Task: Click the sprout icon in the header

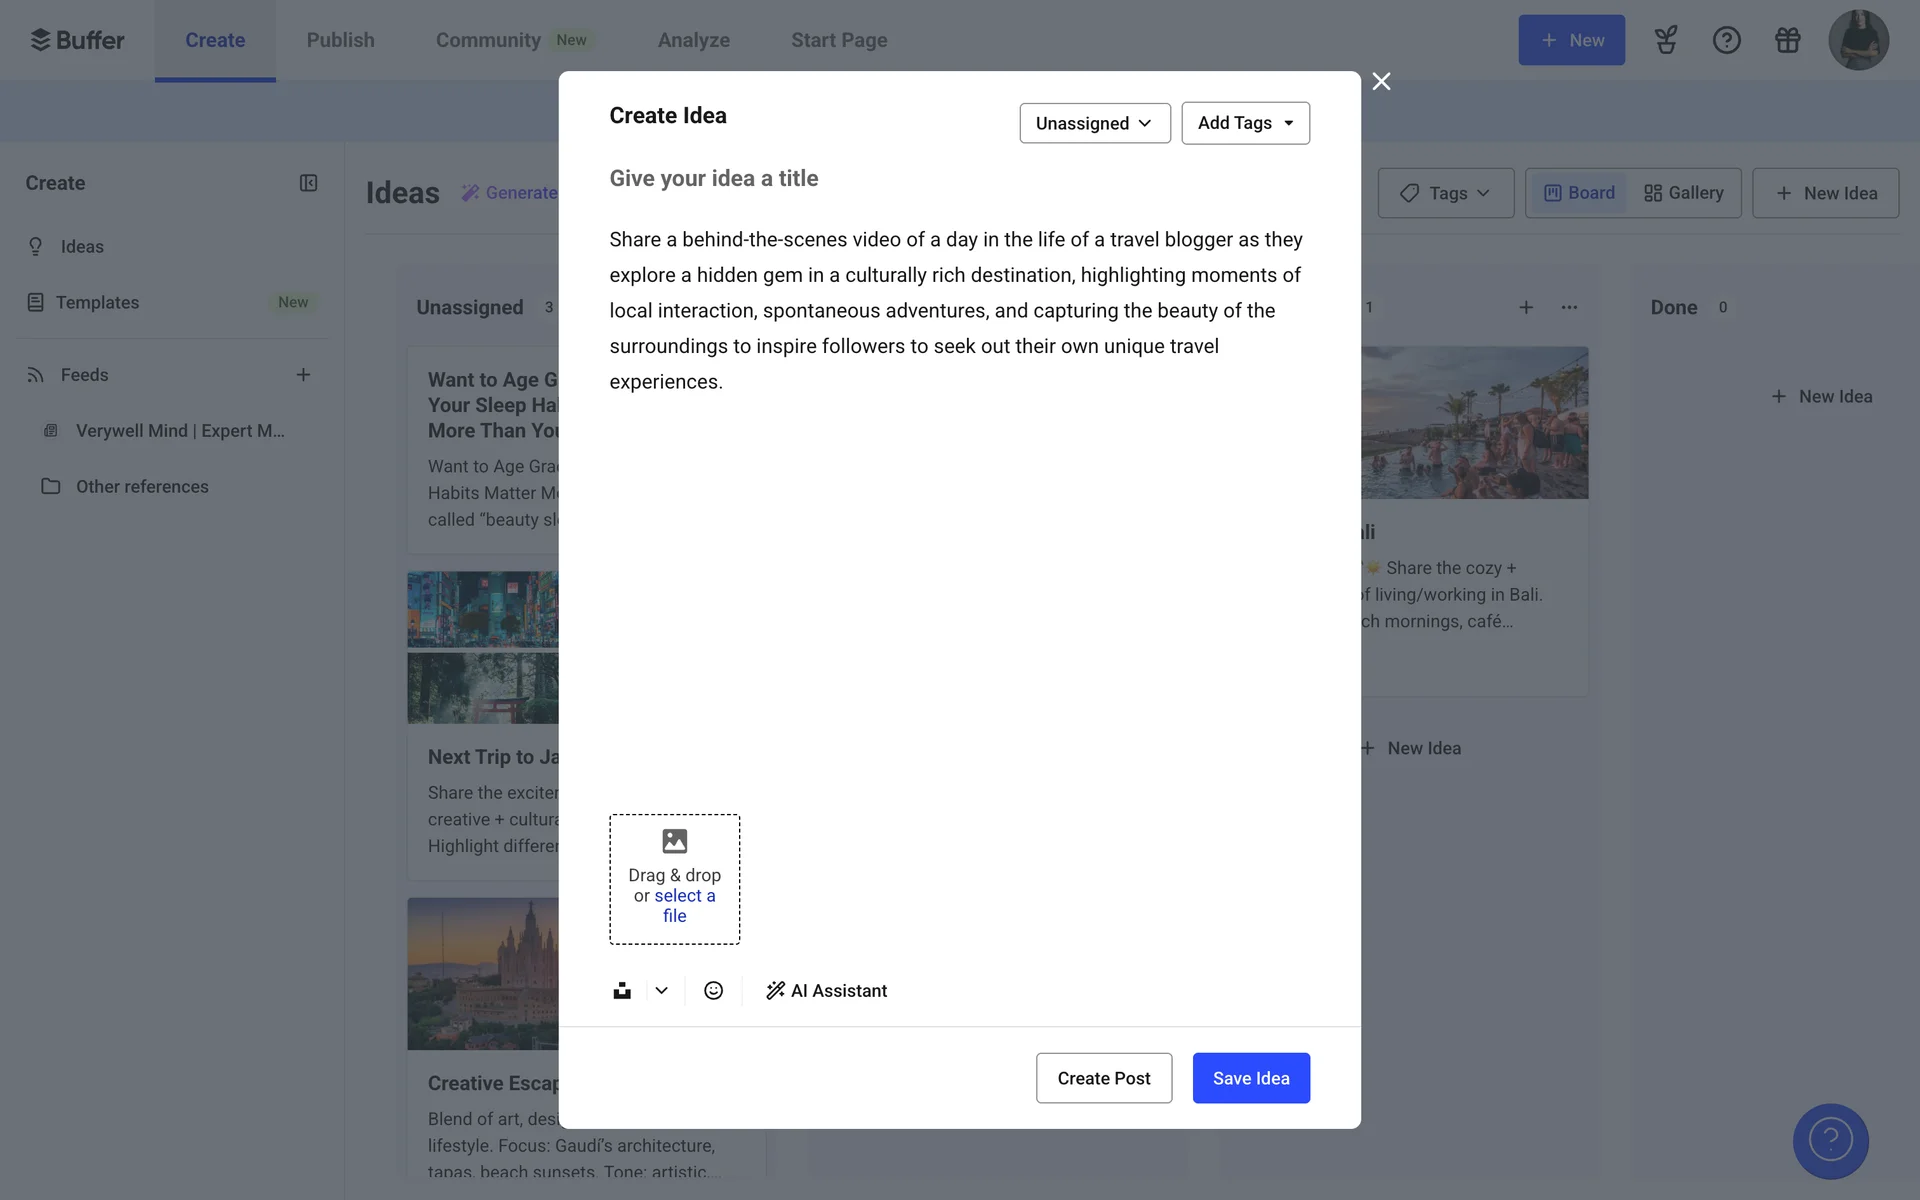Action: coord(1665,40)
